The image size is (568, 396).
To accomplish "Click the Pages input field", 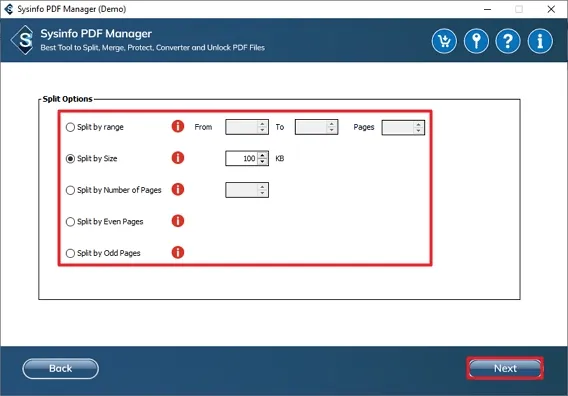I will click(398, 127).
